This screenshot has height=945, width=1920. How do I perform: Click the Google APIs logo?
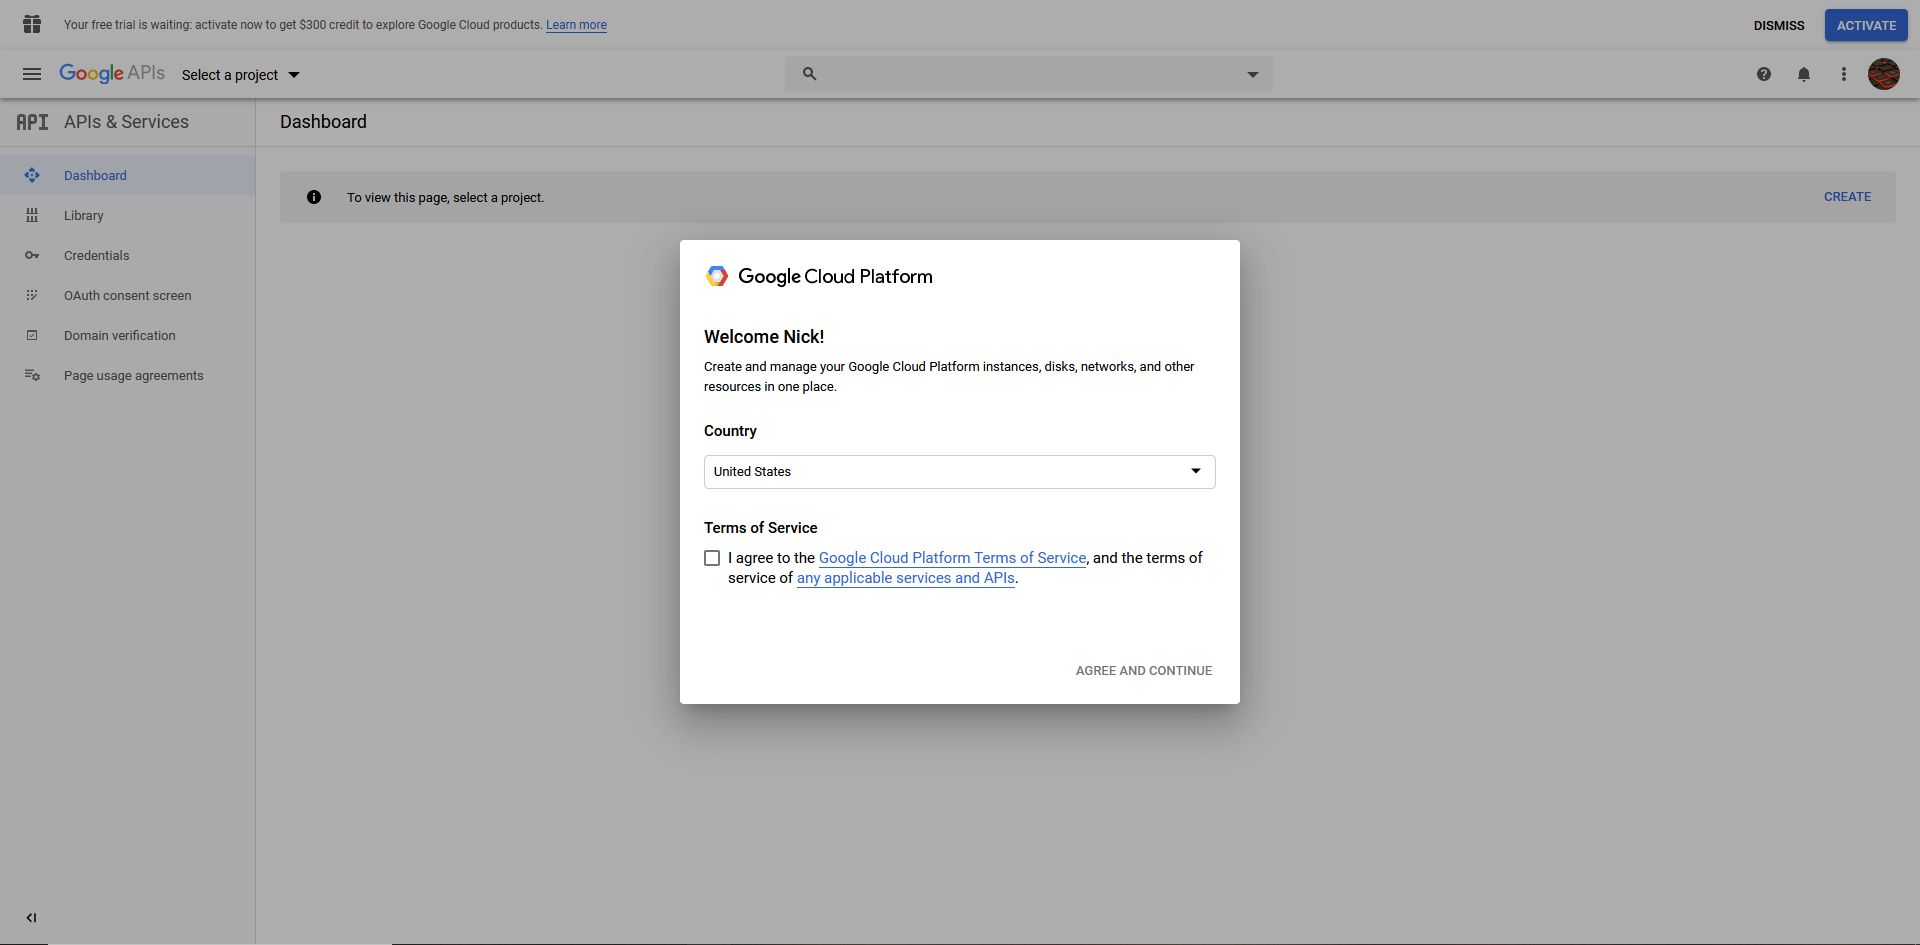point(112,74)
